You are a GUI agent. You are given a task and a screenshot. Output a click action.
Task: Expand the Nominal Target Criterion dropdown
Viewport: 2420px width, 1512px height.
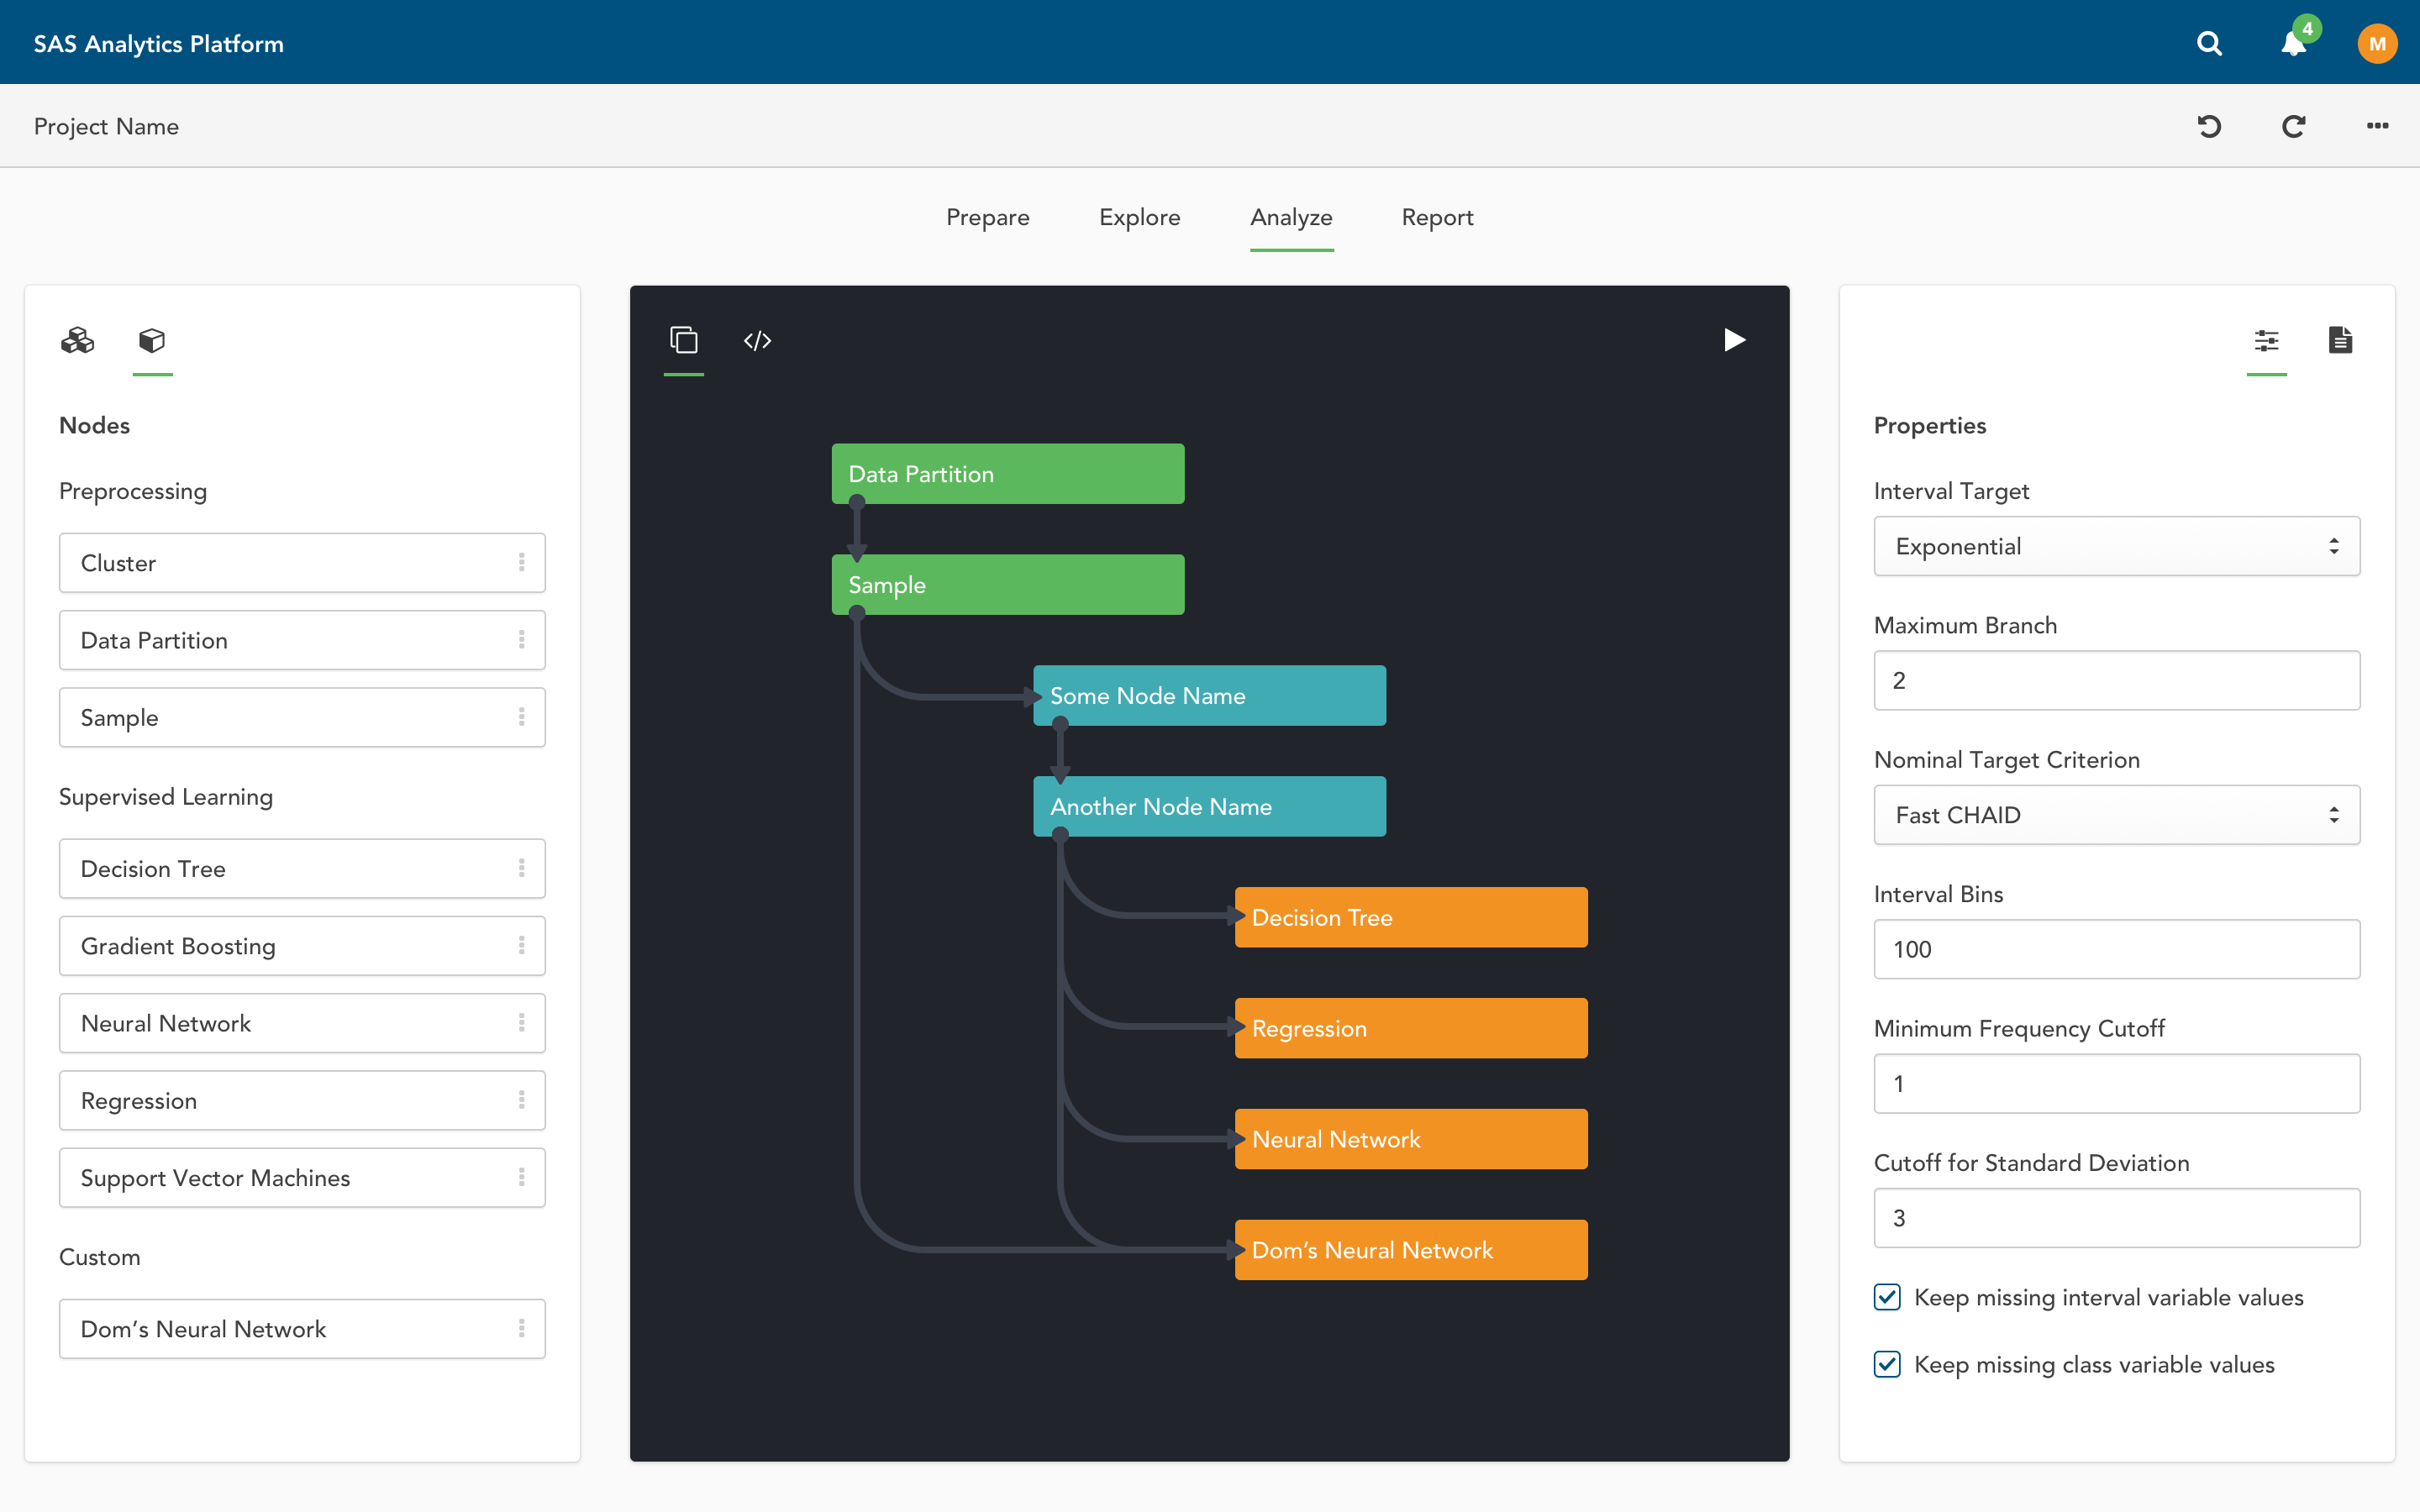point(2116,815)
